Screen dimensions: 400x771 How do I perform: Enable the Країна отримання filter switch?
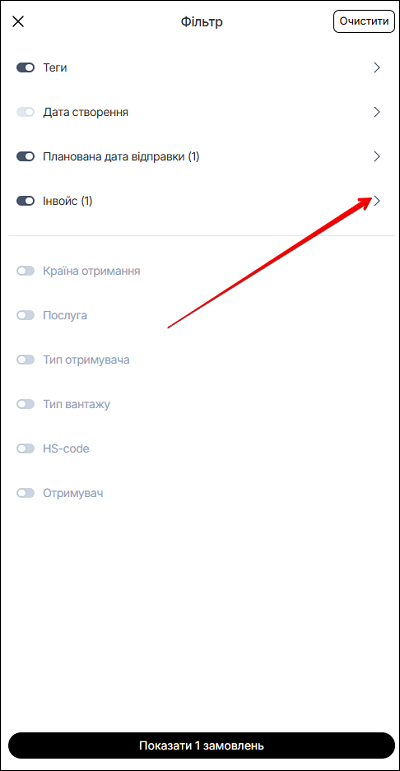click(26, 271)
